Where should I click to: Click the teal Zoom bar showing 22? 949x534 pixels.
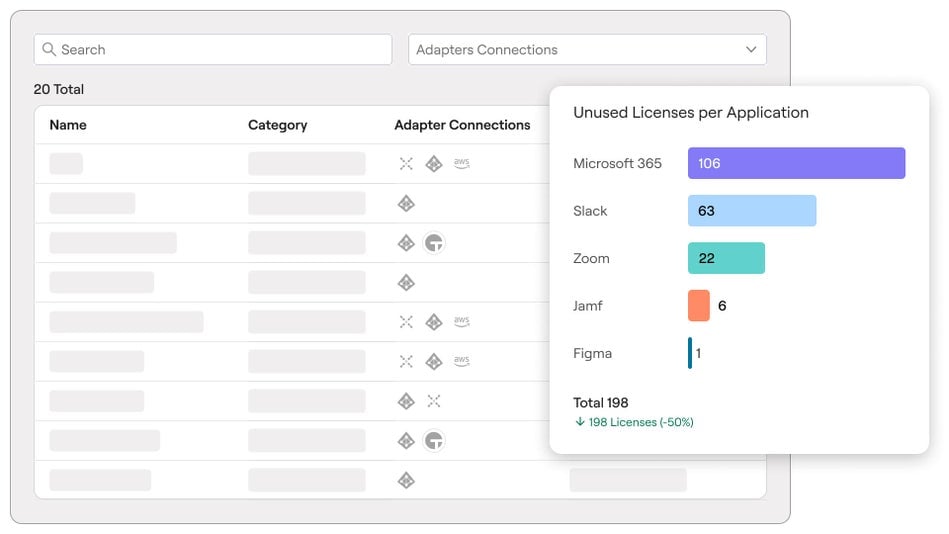[726, 258]
